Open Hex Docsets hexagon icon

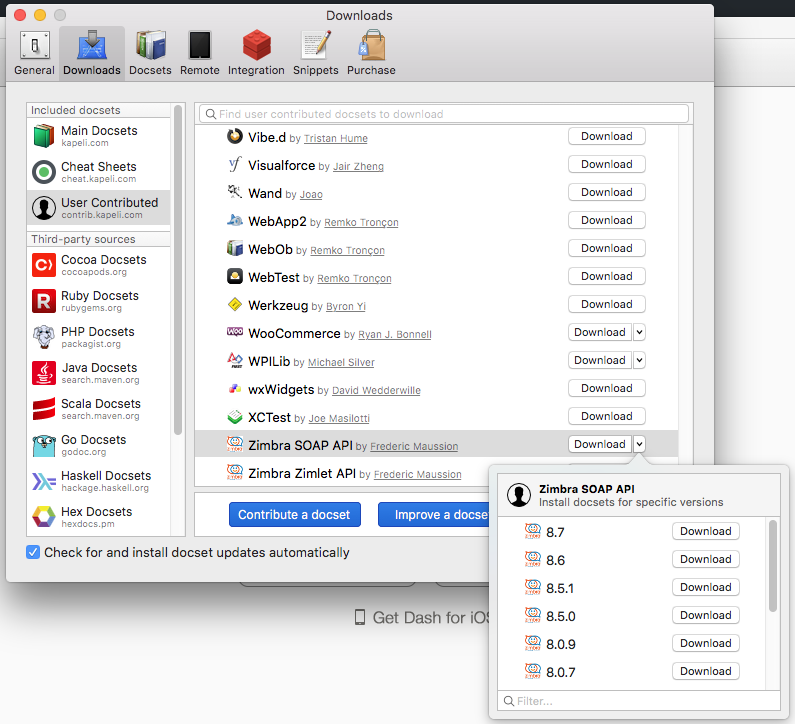tap(44, 517)
